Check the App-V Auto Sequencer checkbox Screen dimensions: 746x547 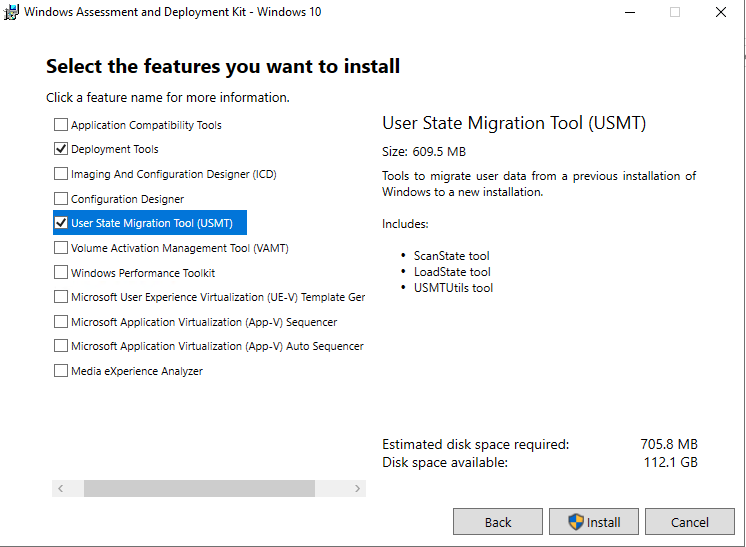(x=61, y=346)
